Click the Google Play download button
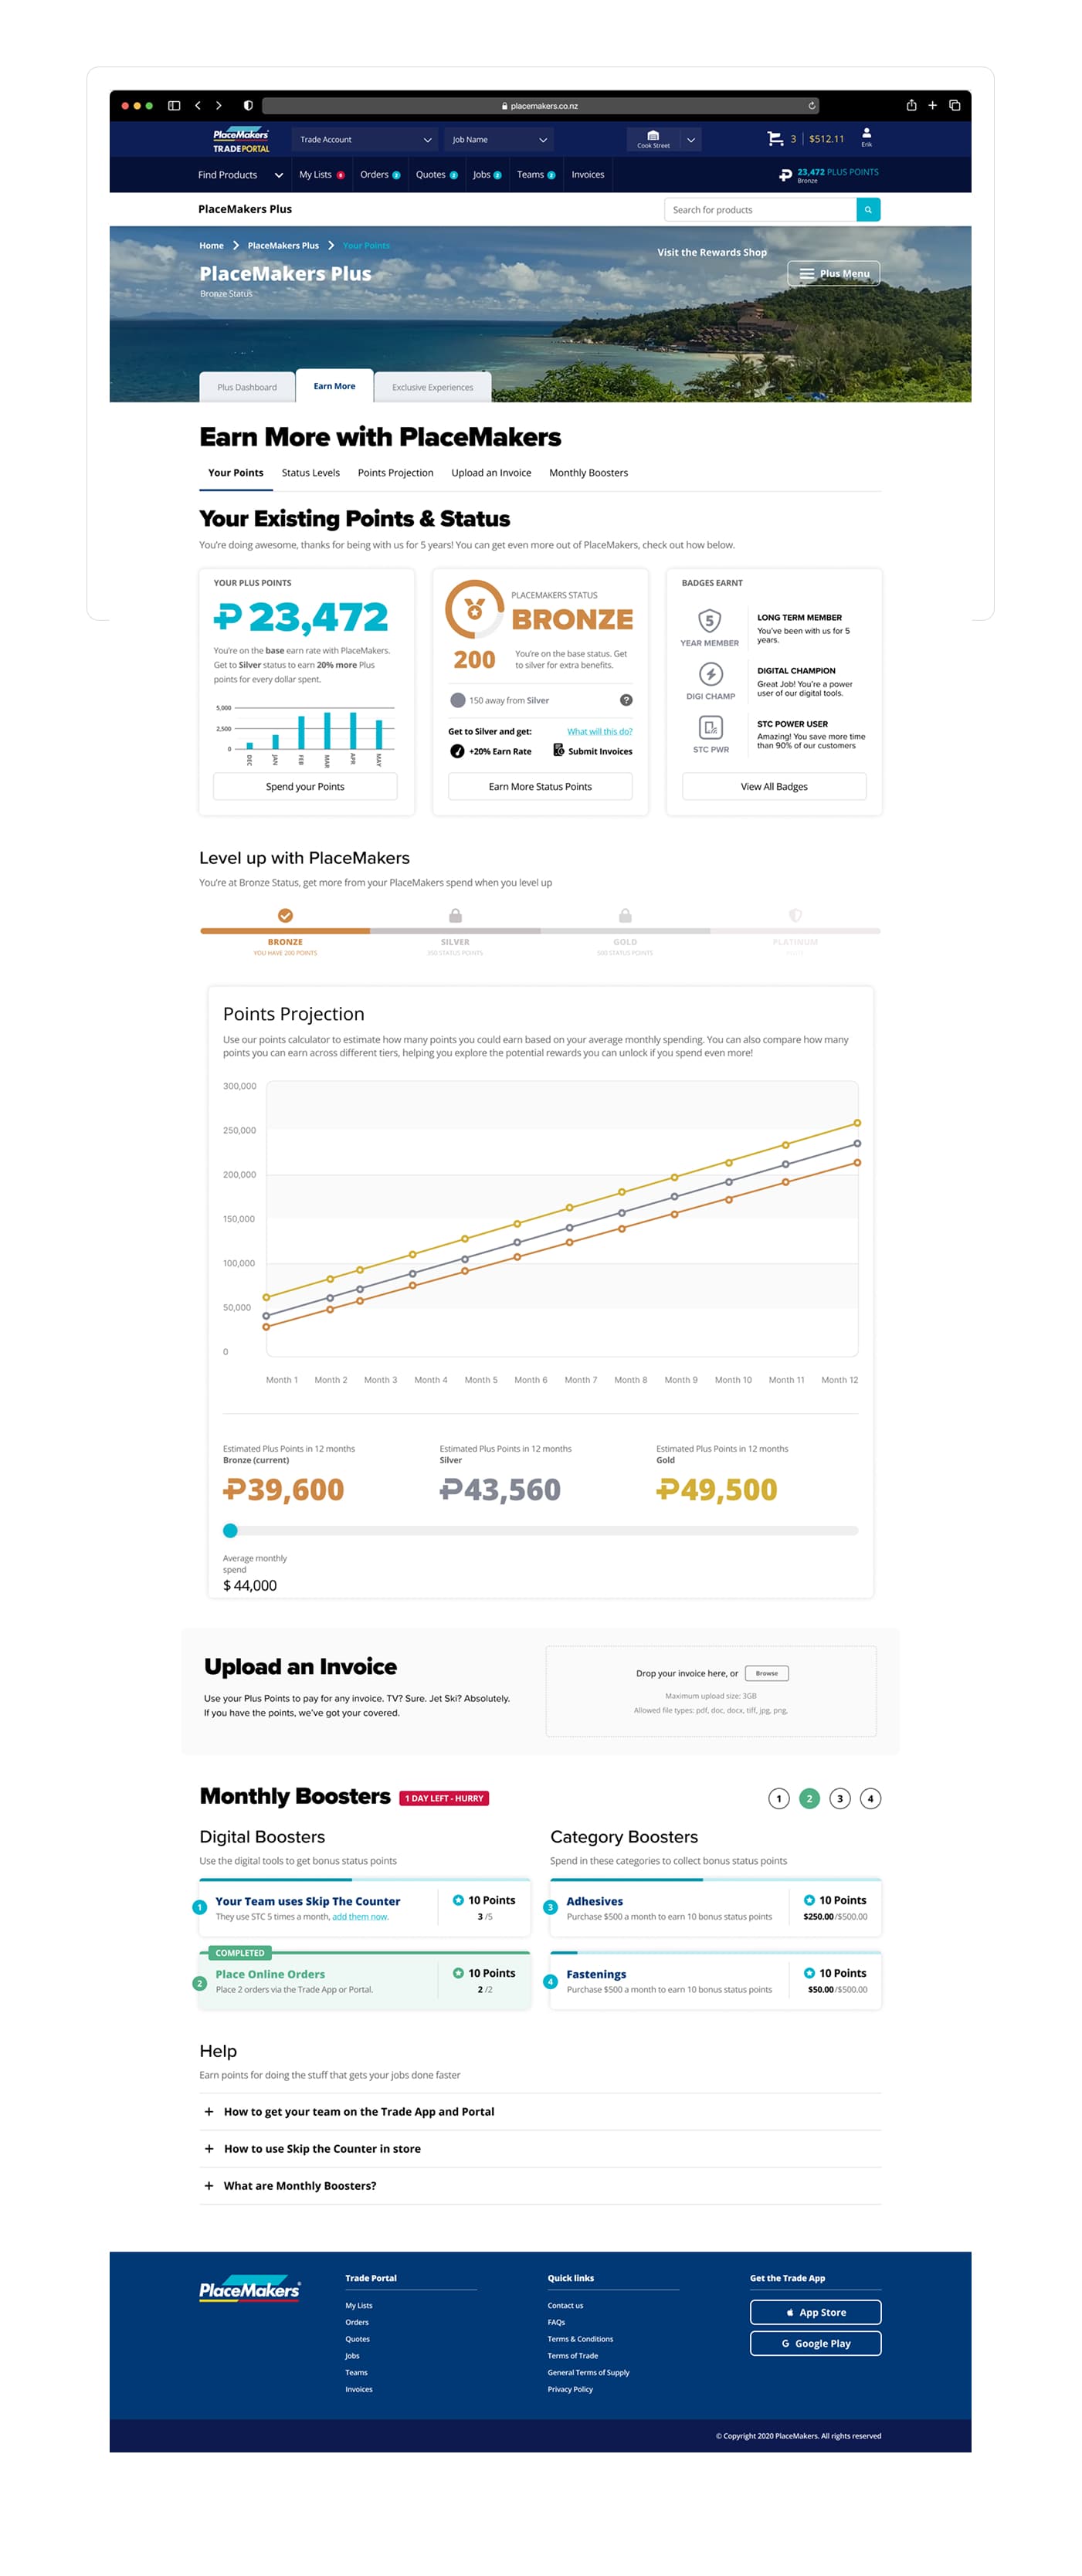 816,2343
